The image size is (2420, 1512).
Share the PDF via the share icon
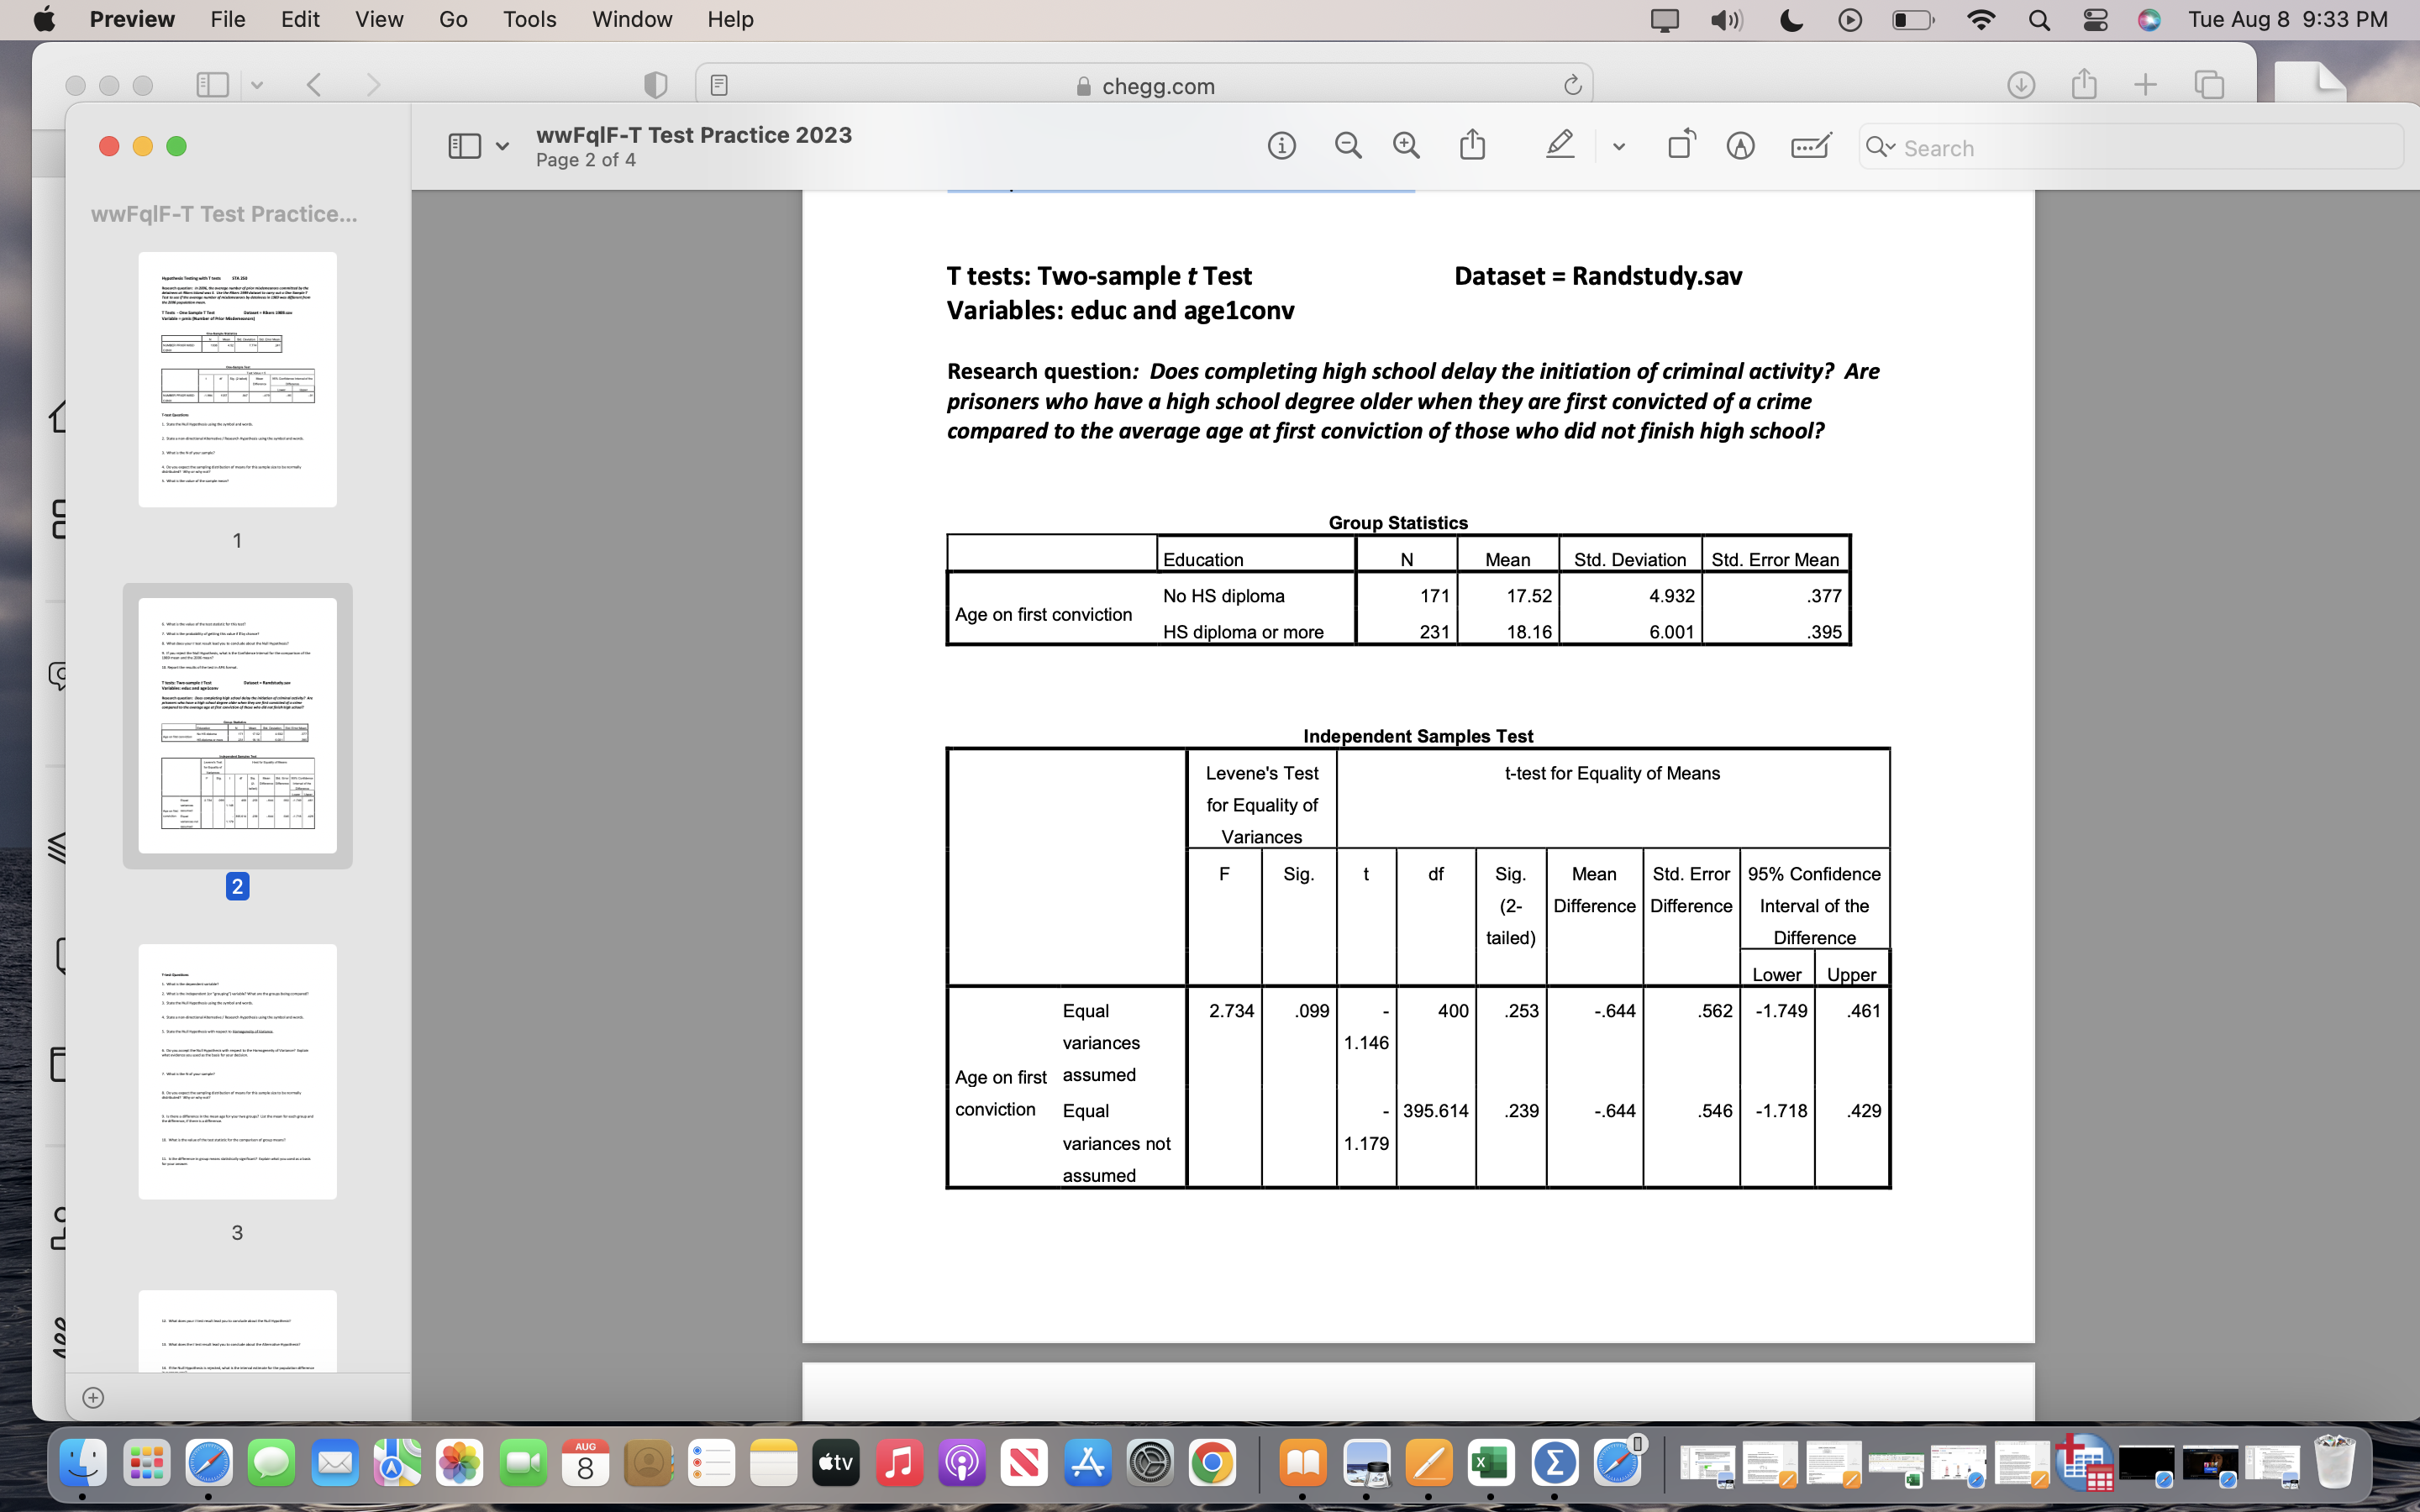pos(1471,146)
